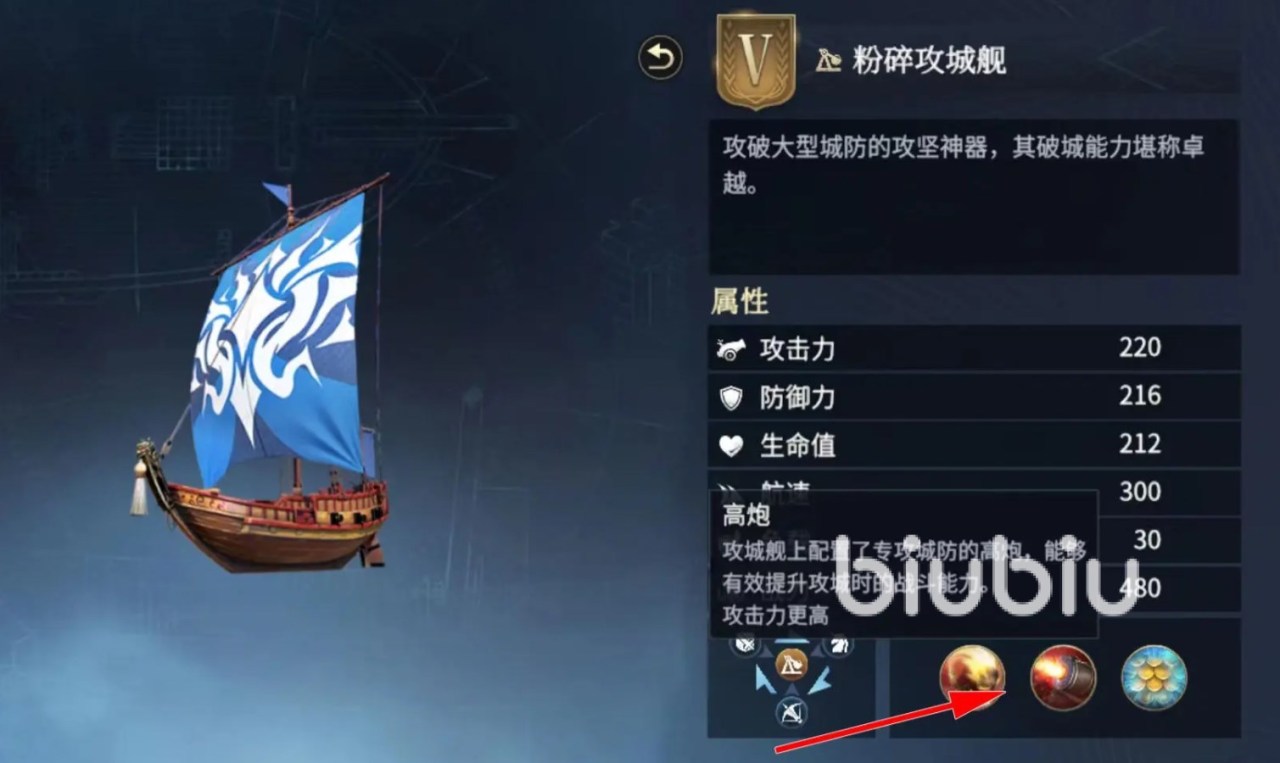The height and width of the screenshot is (763, 1280).
Task: Tap the top-left icon in counter diagram
Action: 745,645
